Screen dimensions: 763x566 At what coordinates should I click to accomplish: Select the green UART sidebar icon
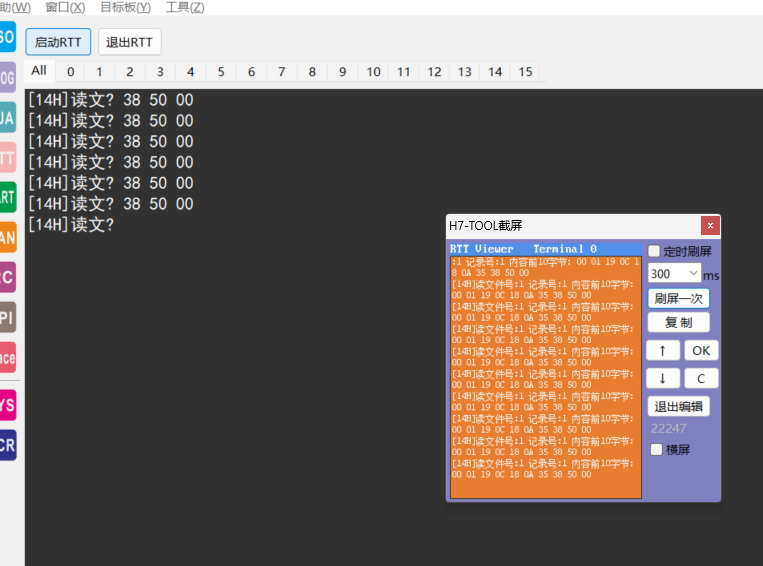tap(7, 196)
